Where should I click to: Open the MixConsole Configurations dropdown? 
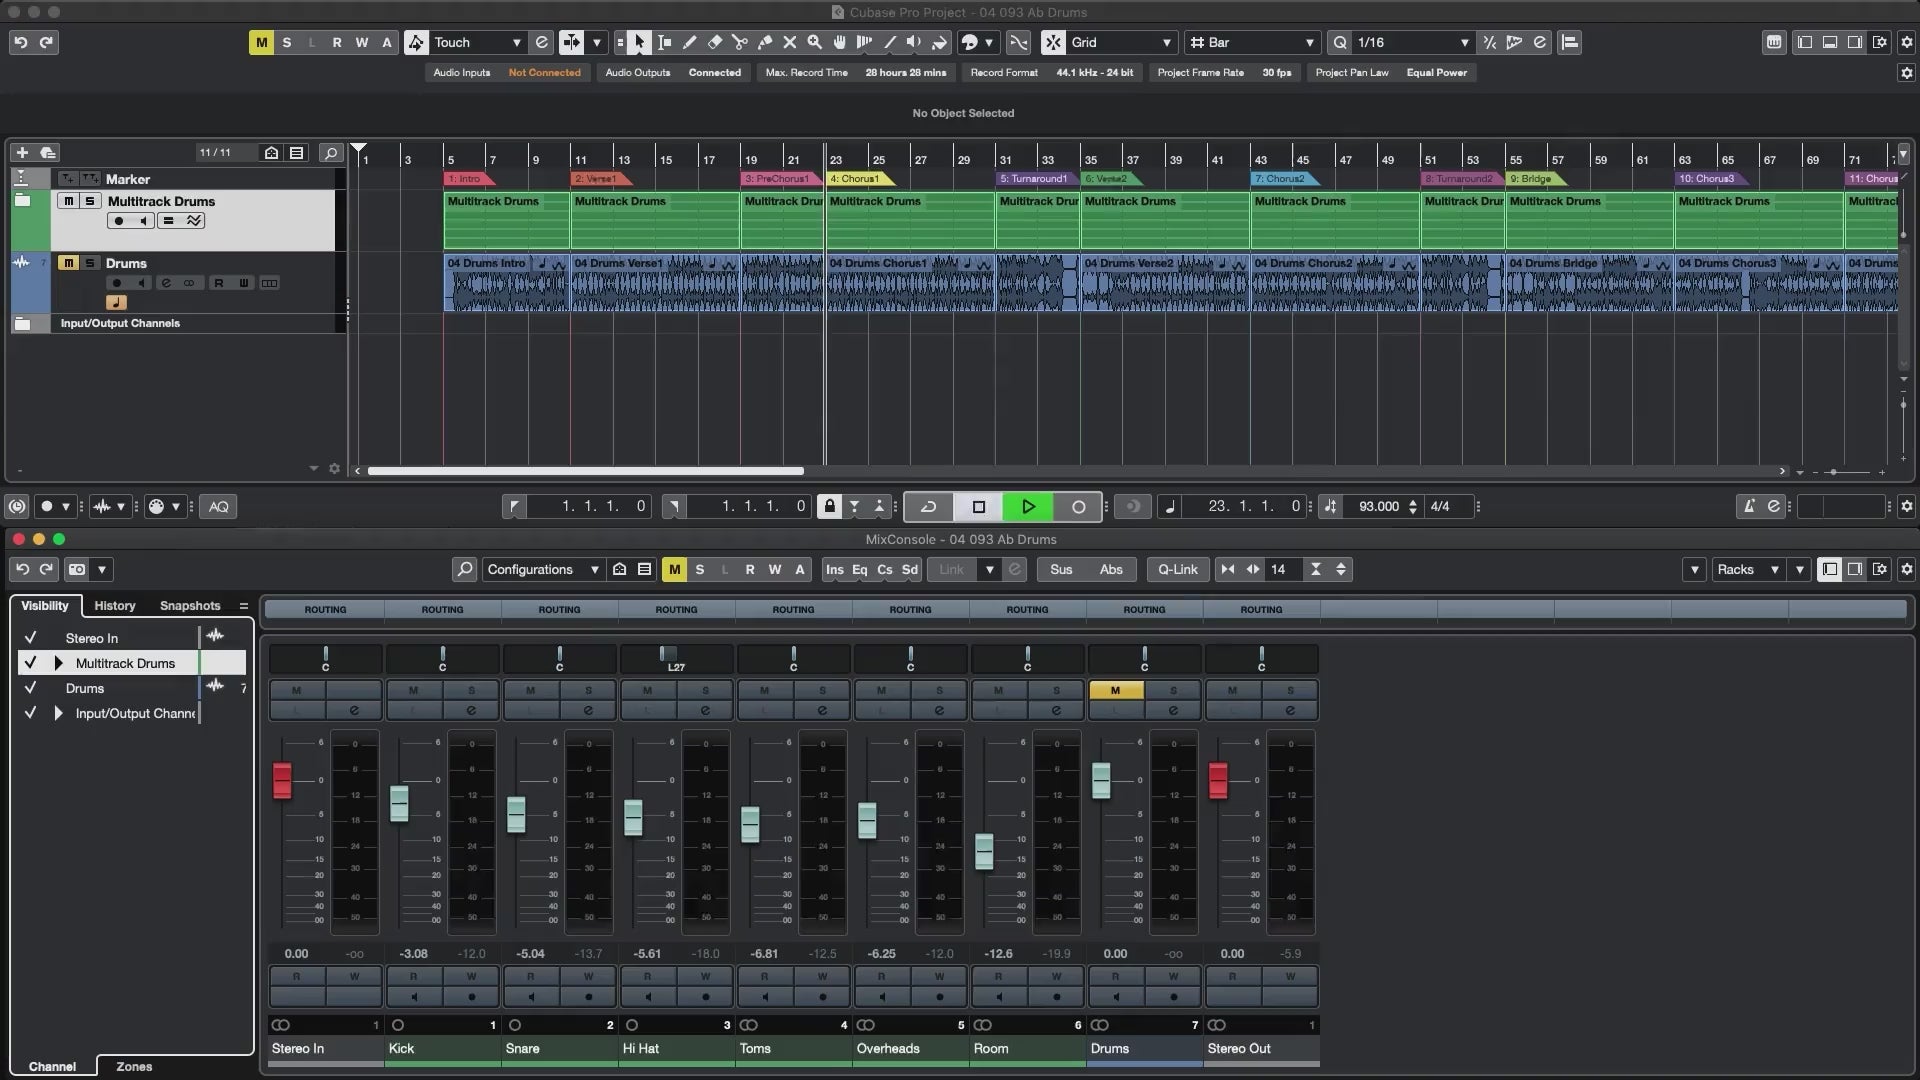coord(543,569)
